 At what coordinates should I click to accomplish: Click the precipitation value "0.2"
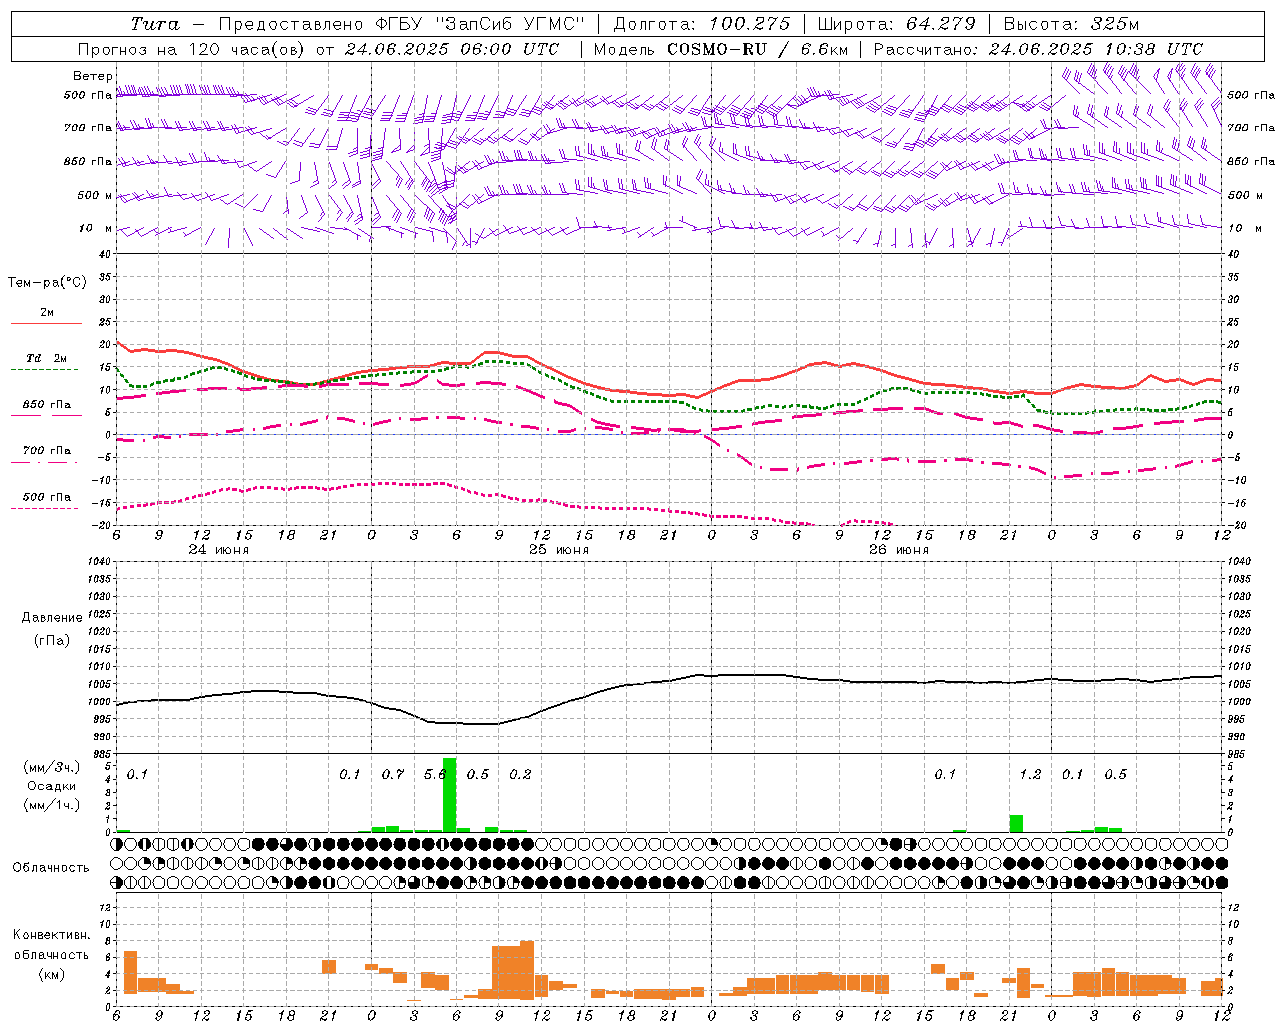pyautogui.click(x=520, y=775)
